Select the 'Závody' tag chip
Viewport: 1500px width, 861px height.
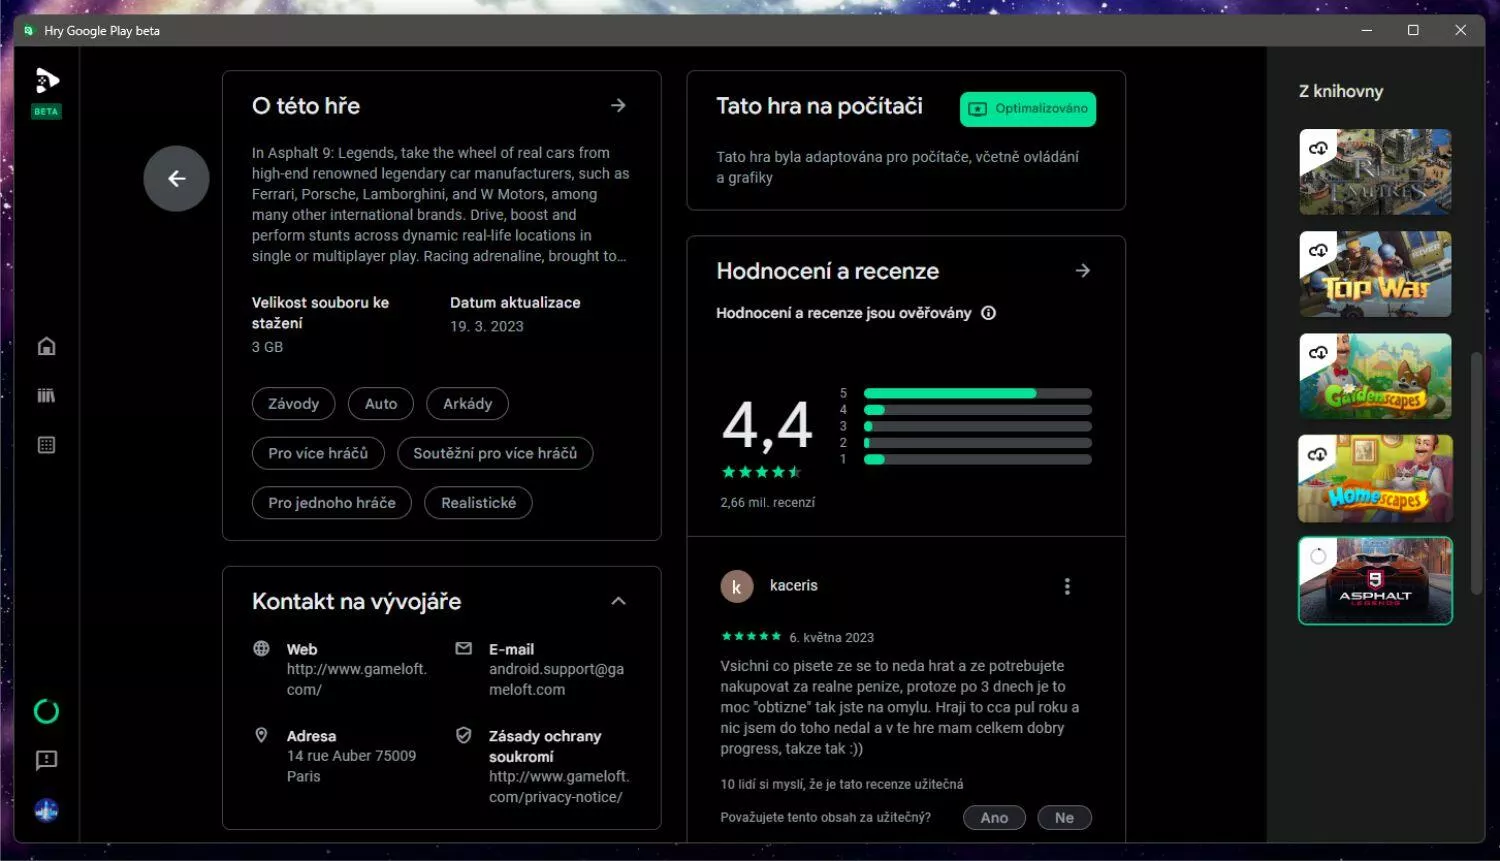(x=293, y=404)
